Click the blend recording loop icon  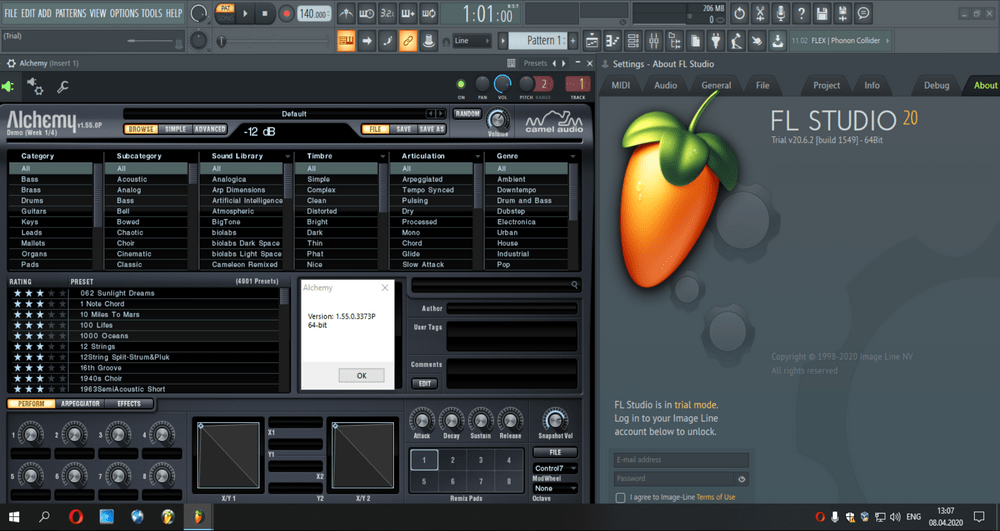pyautogui.click(x=429, y=13)
